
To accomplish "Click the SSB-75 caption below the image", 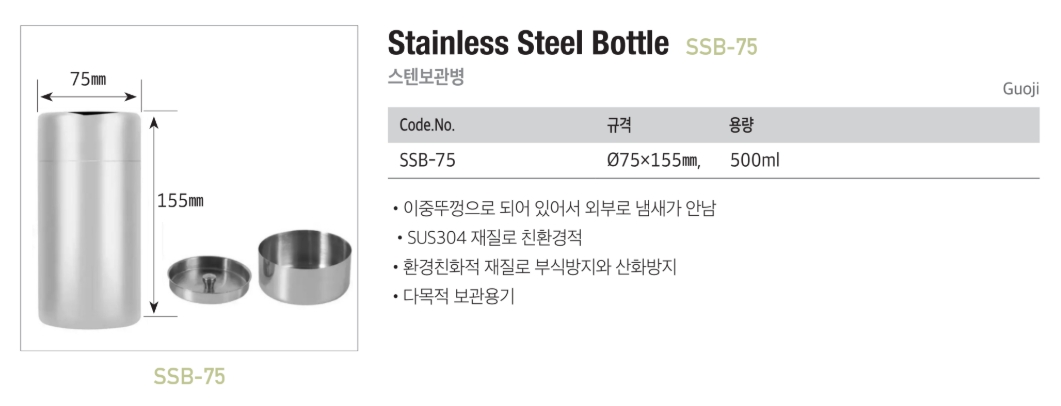I will (189, 376).
